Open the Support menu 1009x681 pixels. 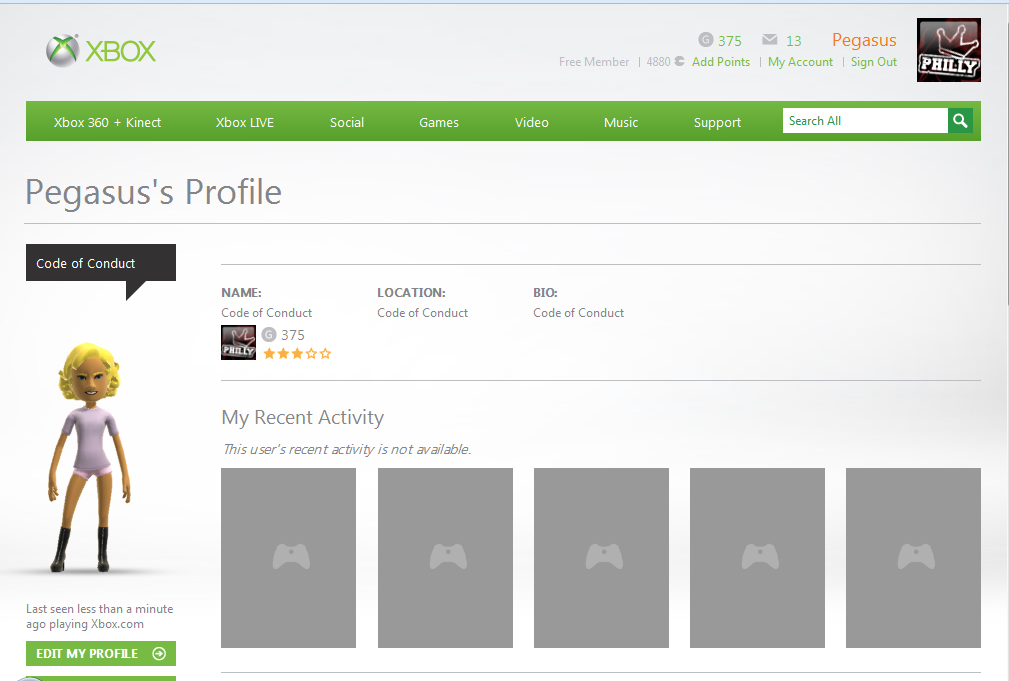point(717,122)
